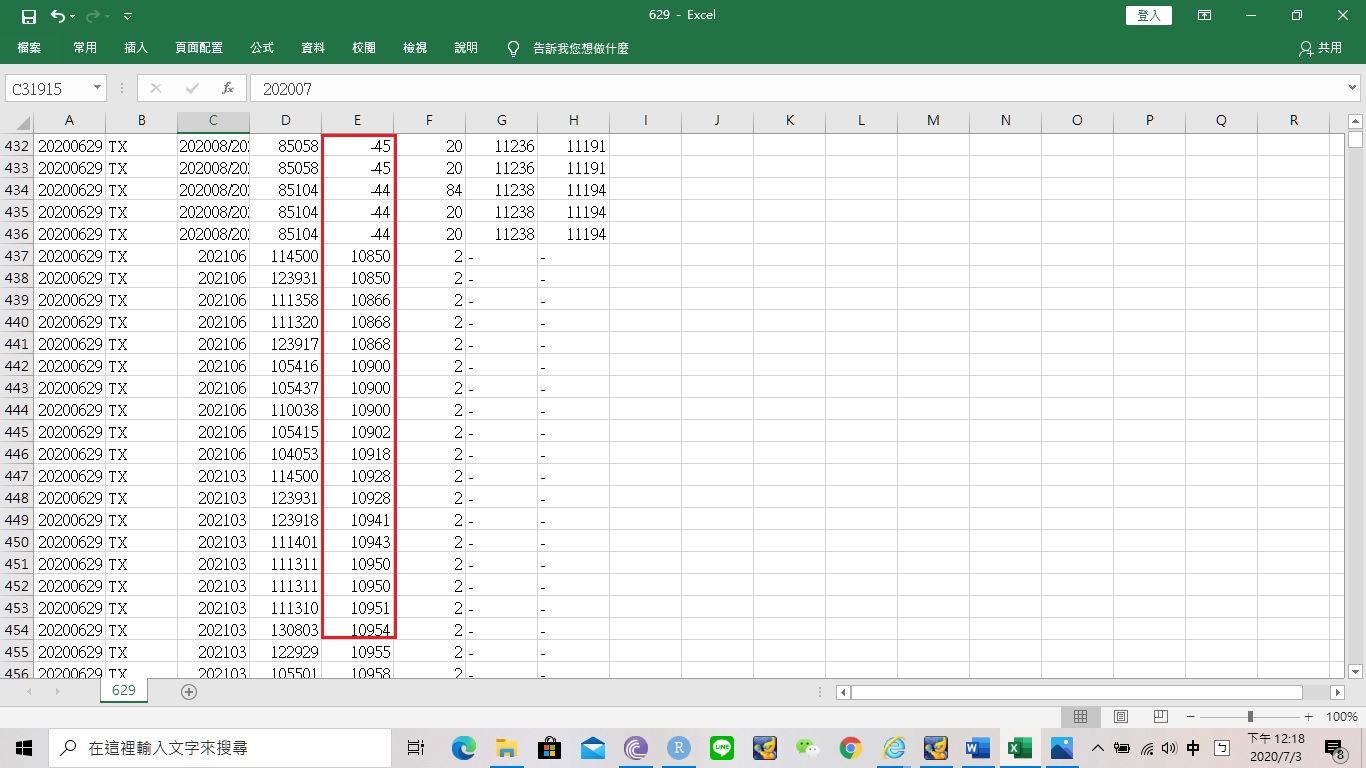Click vertical scrollbar down arrow
Image resolution: width=1366 pixels, height=768 pixels.
1355,672
